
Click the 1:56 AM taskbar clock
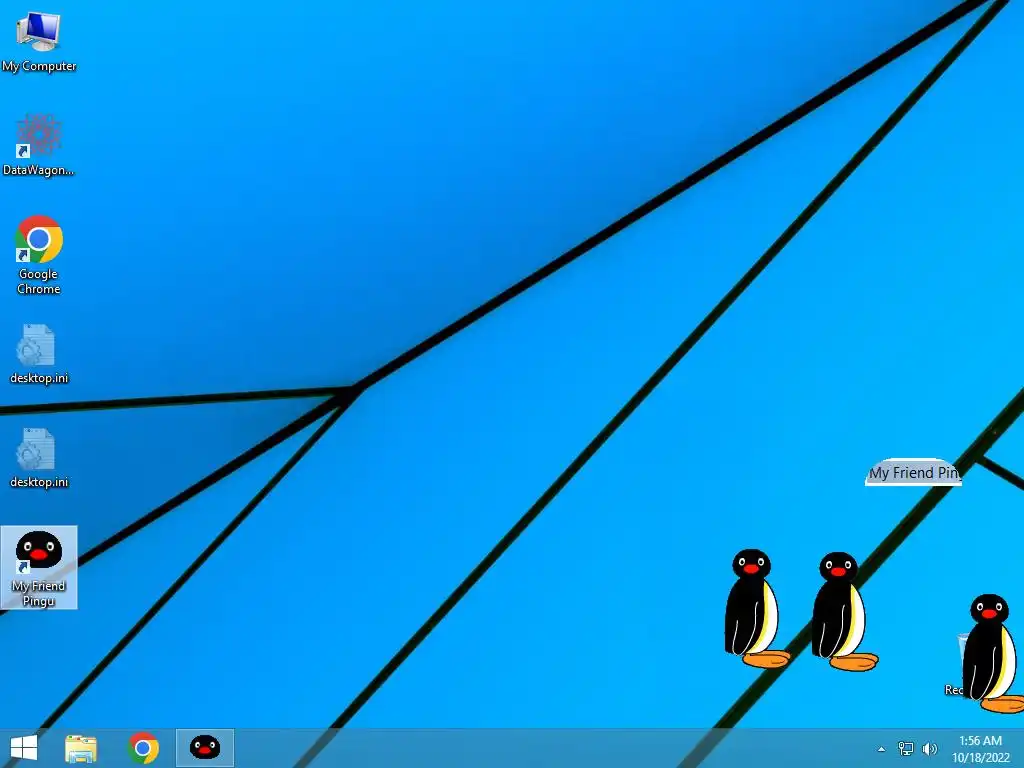click(980, 749)
